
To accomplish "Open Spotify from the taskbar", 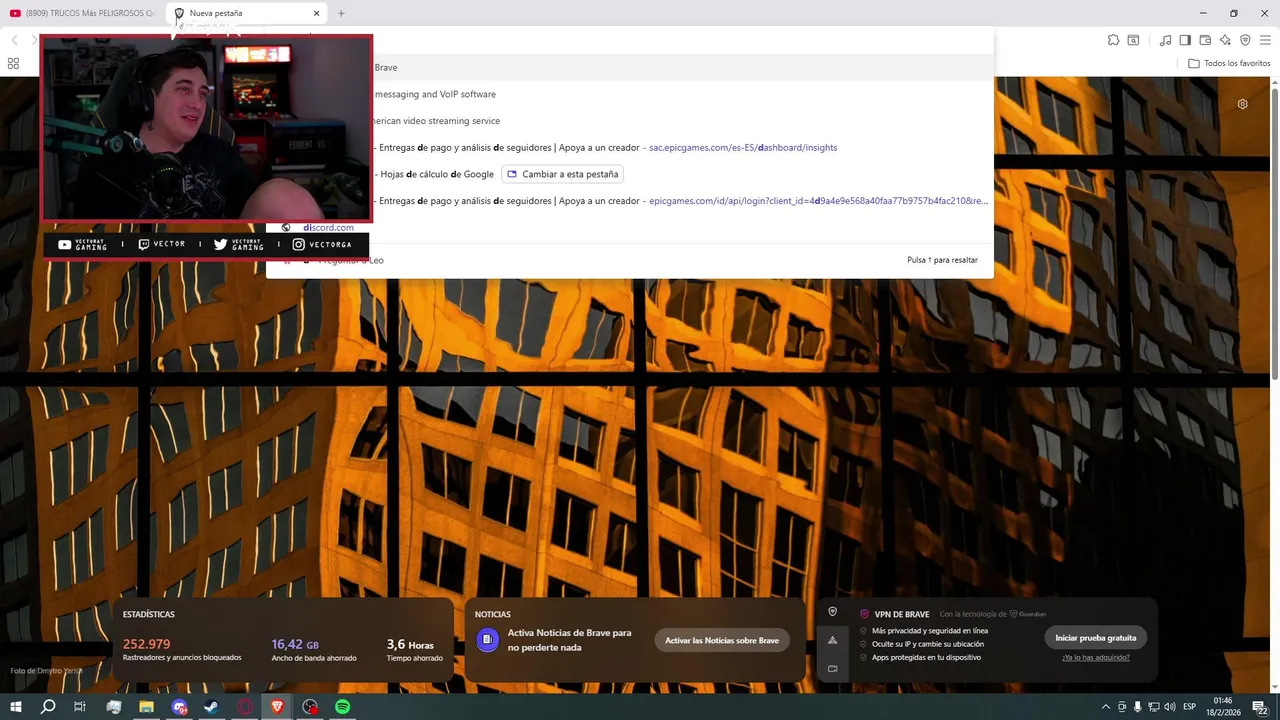I will pos(343,707).
